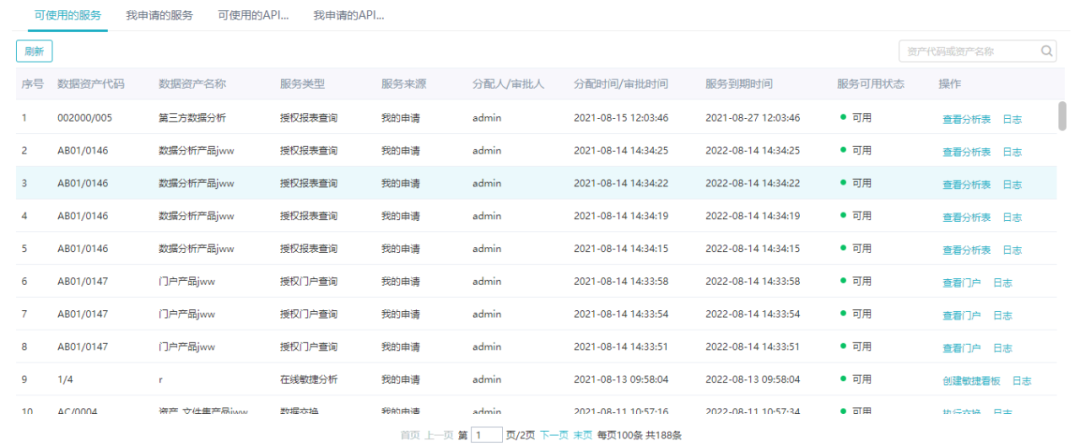Viewport: 1080px width, 446px height.
Task: Focus the asset code search field
Action: click(x=965, y=51)
